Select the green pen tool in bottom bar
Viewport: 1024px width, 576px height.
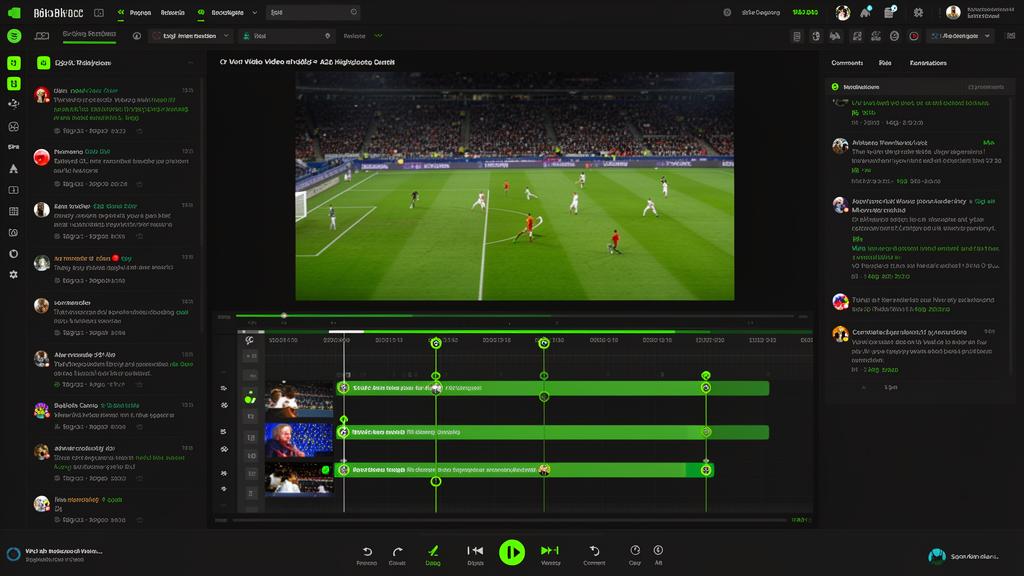point(432,551)
